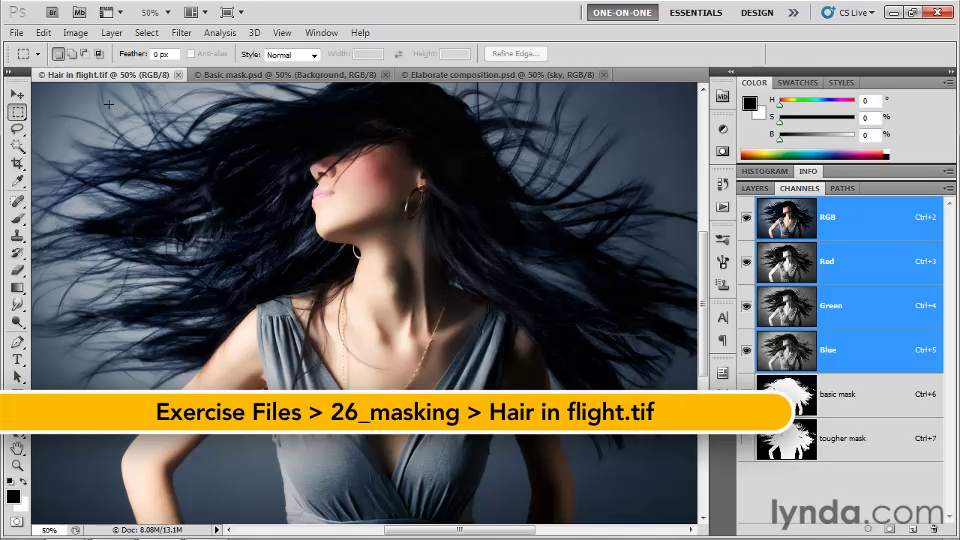Show the tougher mask channel

pyautogui.click(x=746, y=438)
